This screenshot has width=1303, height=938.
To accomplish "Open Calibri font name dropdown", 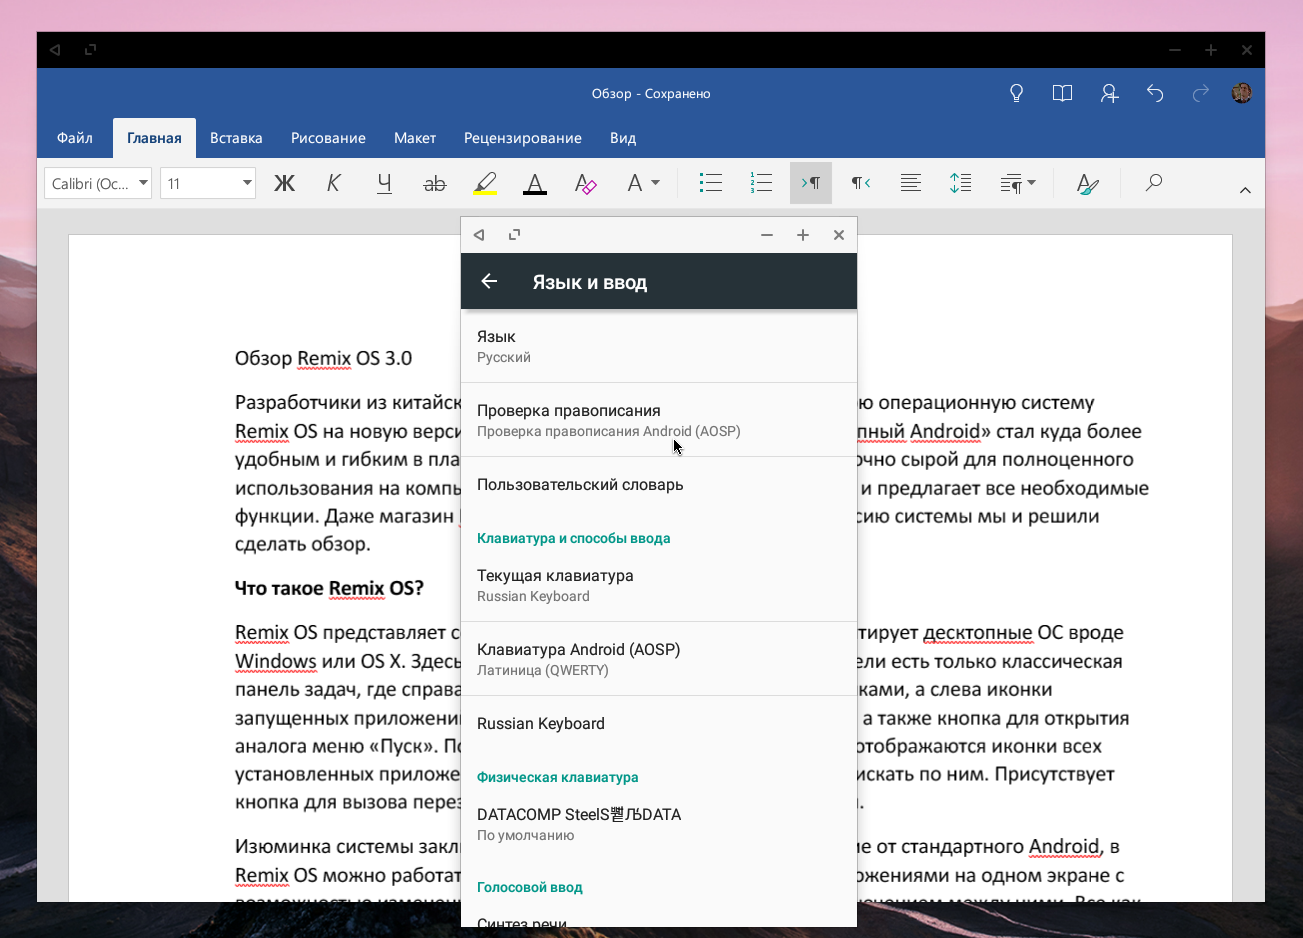I will (x=98, y=183).
